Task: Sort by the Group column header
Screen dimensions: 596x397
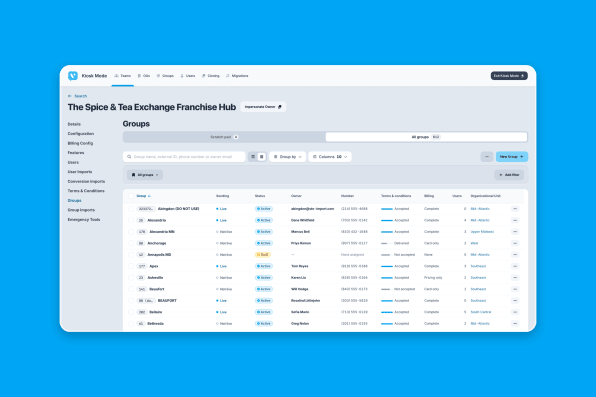Action: coord(143,196)
